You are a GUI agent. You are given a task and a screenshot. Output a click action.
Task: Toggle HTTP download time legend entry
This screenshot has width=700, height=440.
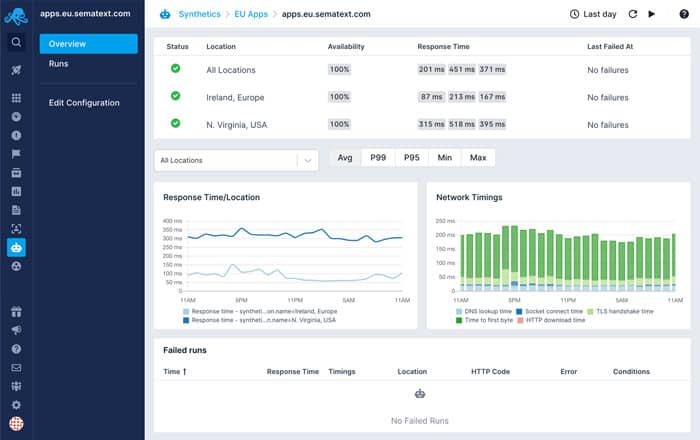pyautogui.click(x=551, y=320)
